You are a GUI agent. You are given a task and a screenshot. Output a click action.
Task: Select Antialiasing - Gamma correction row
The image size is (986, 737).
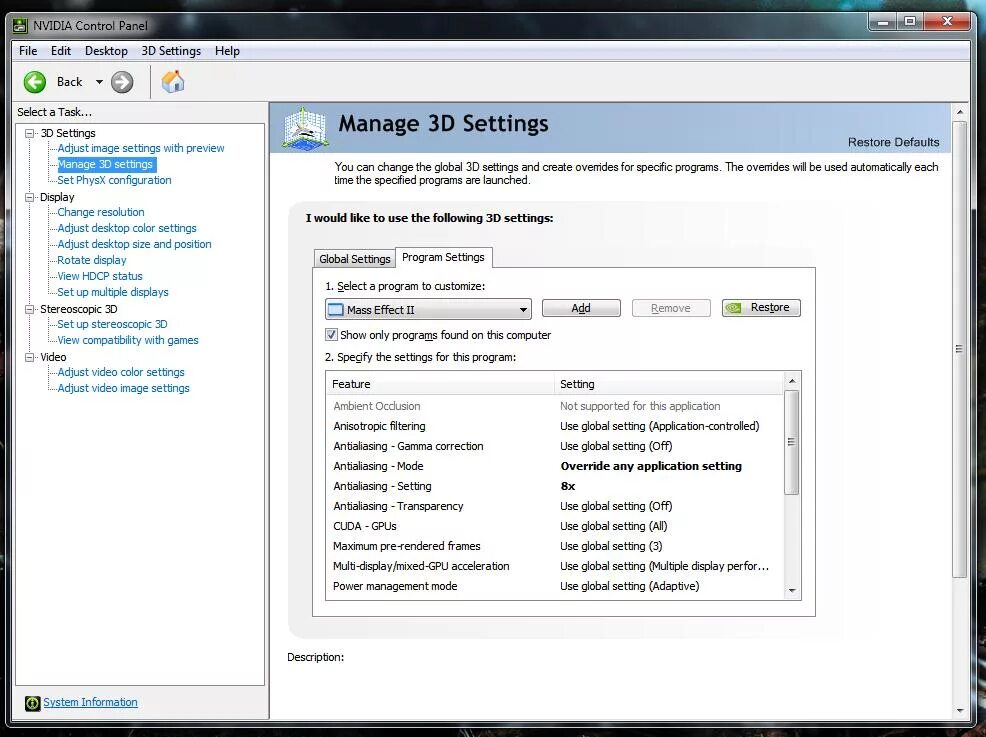555,446
